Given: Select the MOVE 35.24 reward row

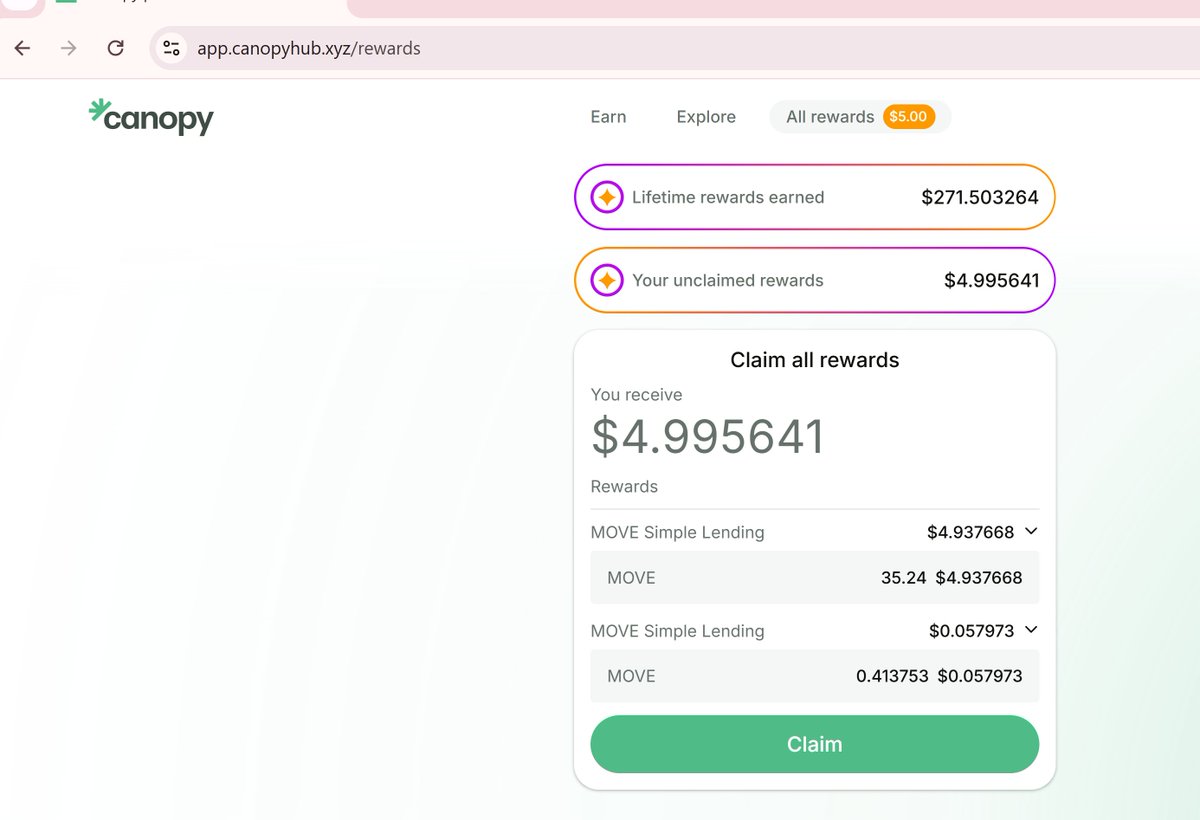Looking at the screenshot, I should (x=813, y=577).
